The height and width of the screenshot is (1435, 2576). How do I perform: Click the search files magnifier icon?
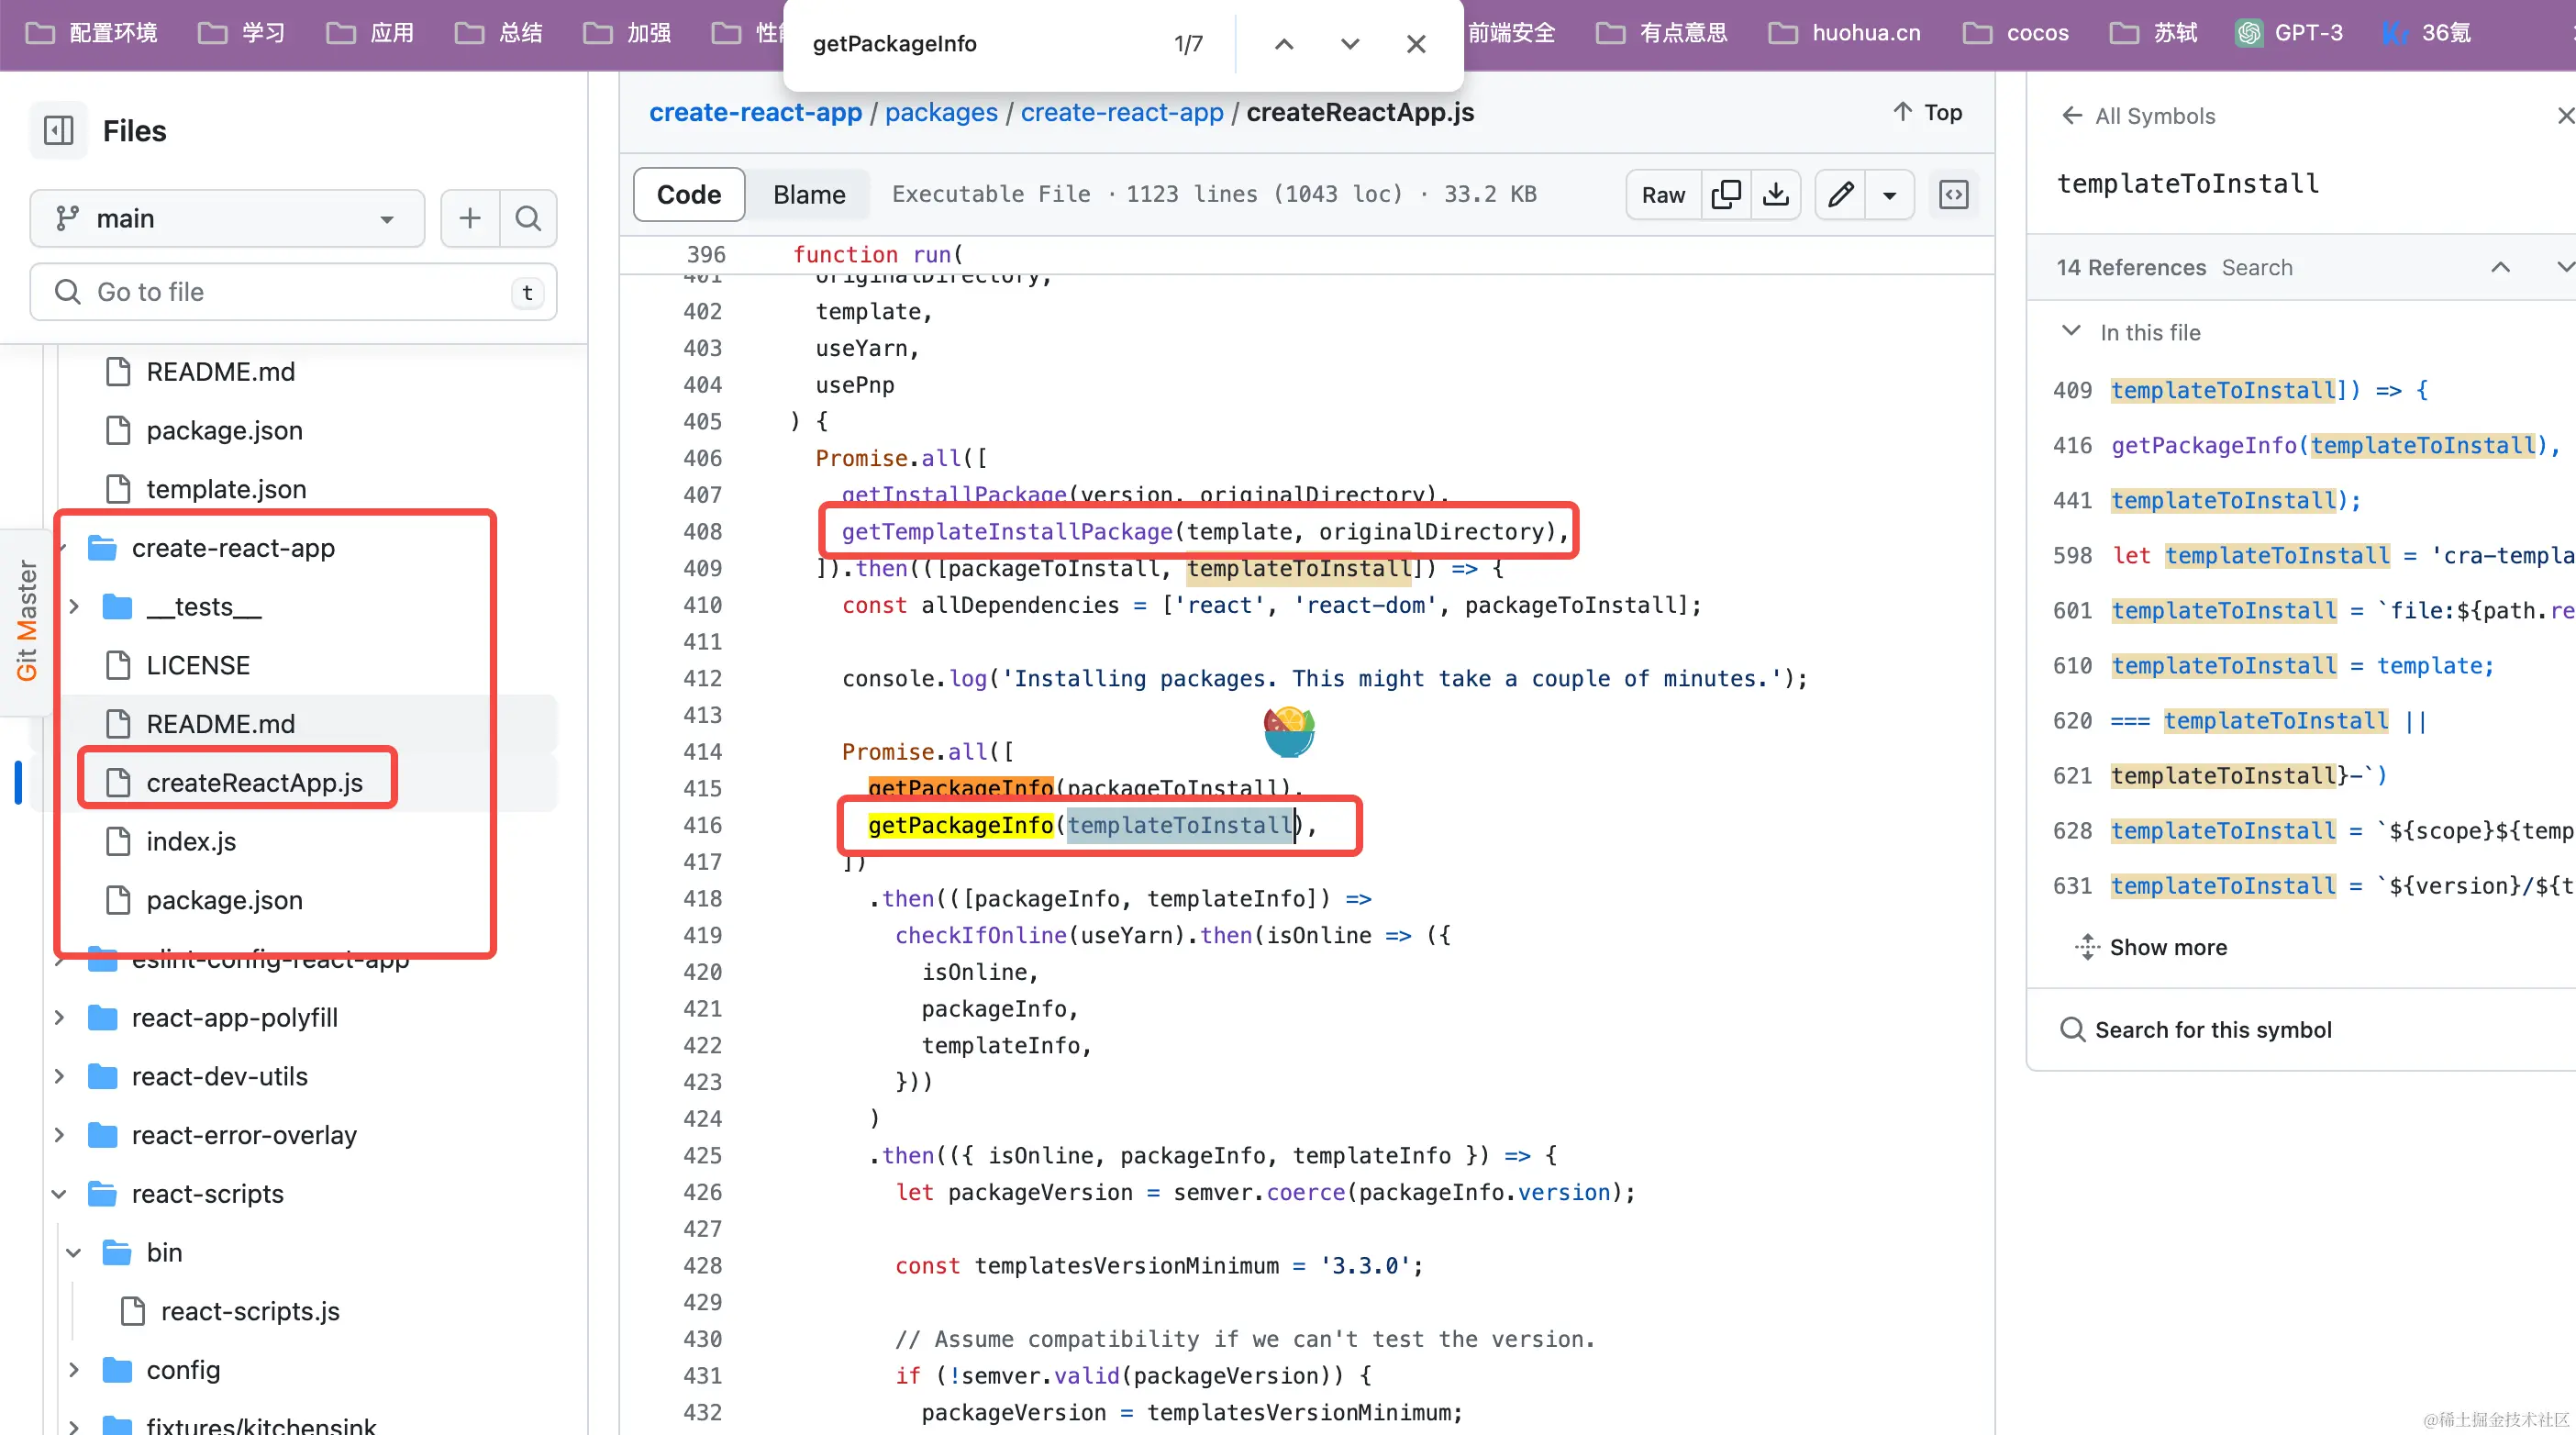[528, 218]
